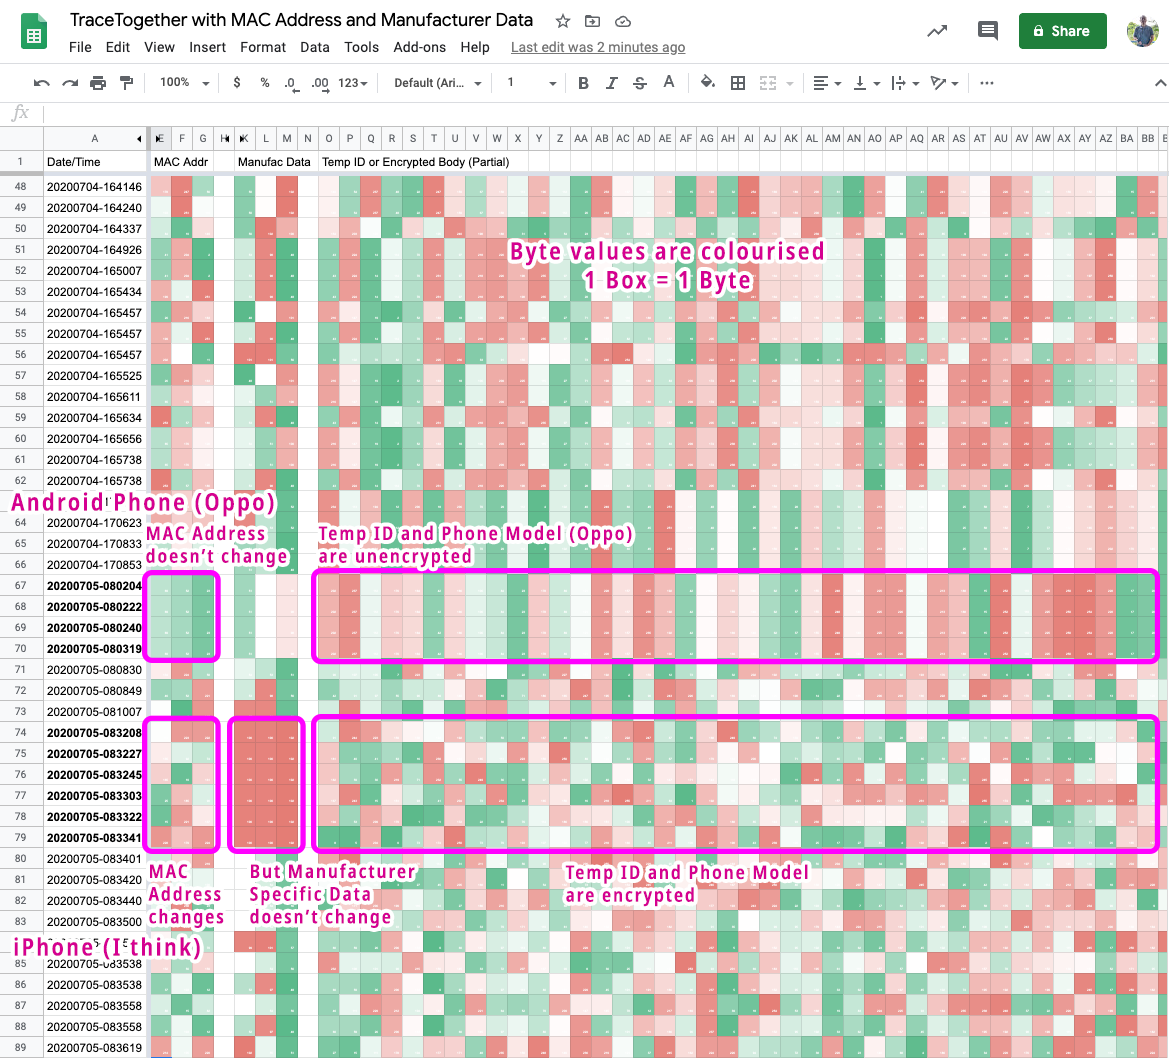Select the Date/Time header cell
Viewport: 1169px width, 1058px height.
tap(95, 161)
